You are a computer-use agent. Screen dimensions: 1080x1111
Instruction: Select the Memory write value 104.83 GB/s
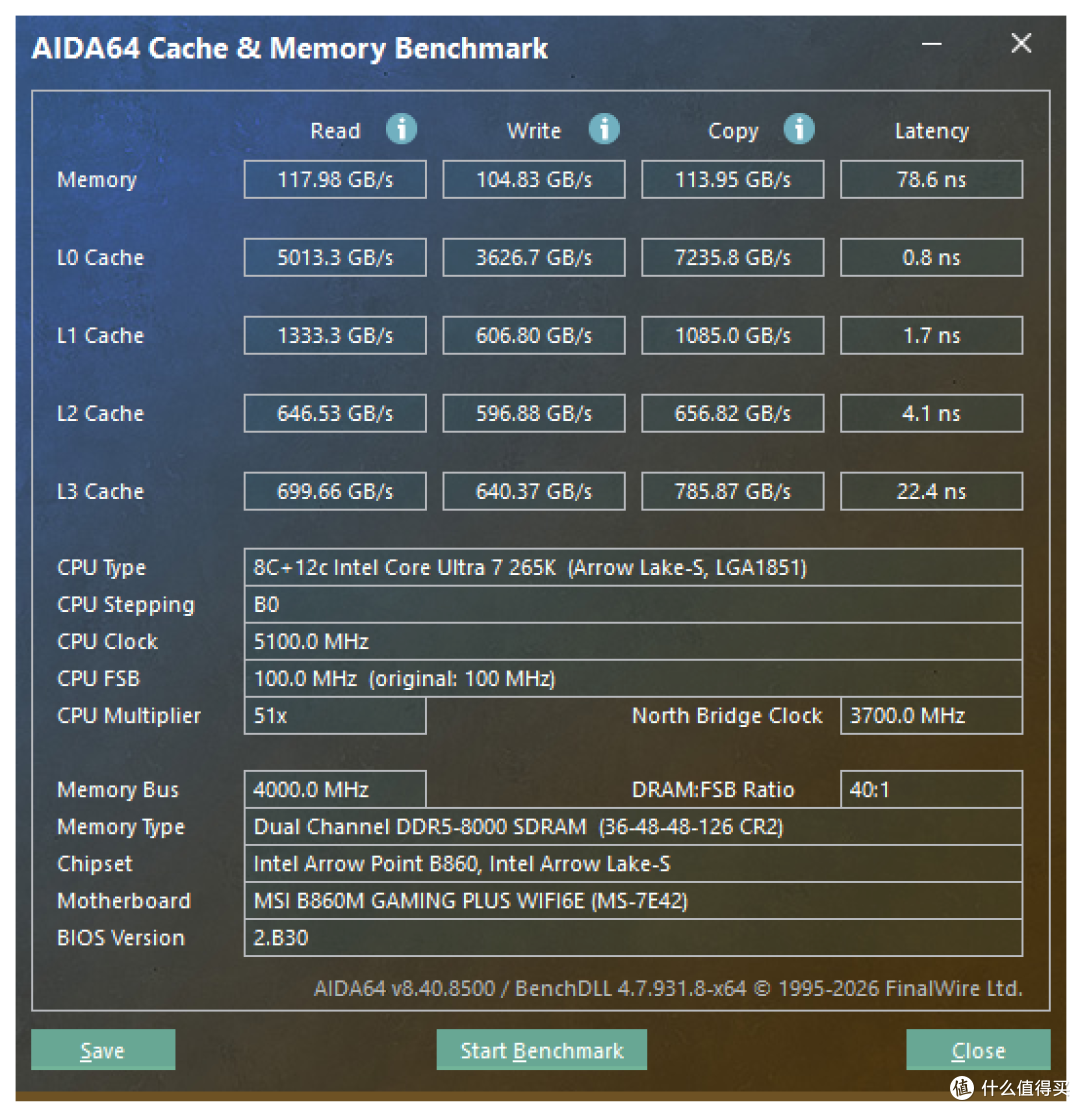(534, 179)
